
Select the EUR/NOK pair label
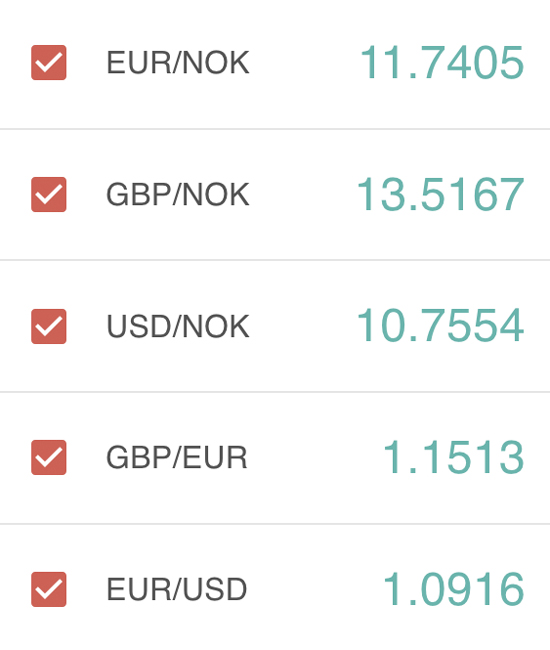tap(178, 63)
